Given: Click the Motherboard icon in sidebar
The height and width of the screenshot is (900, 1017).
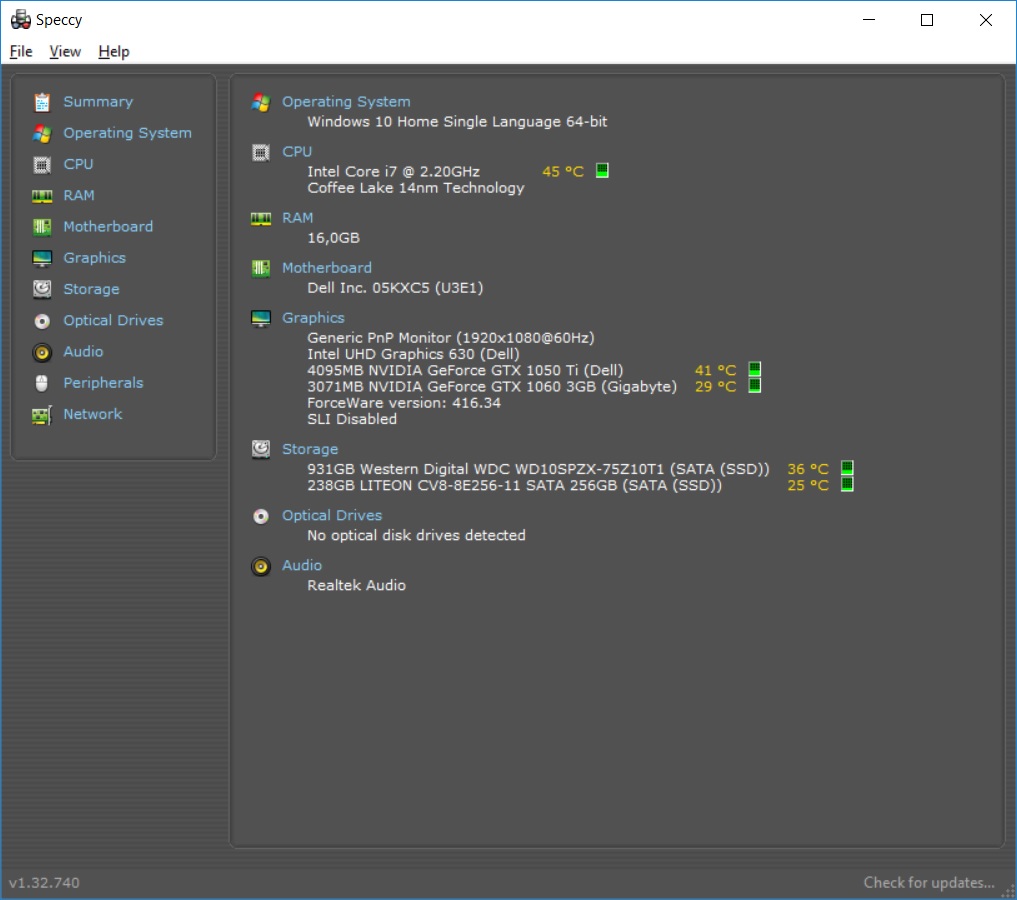Looking at the screenshot, I should [x=42, y=227].
